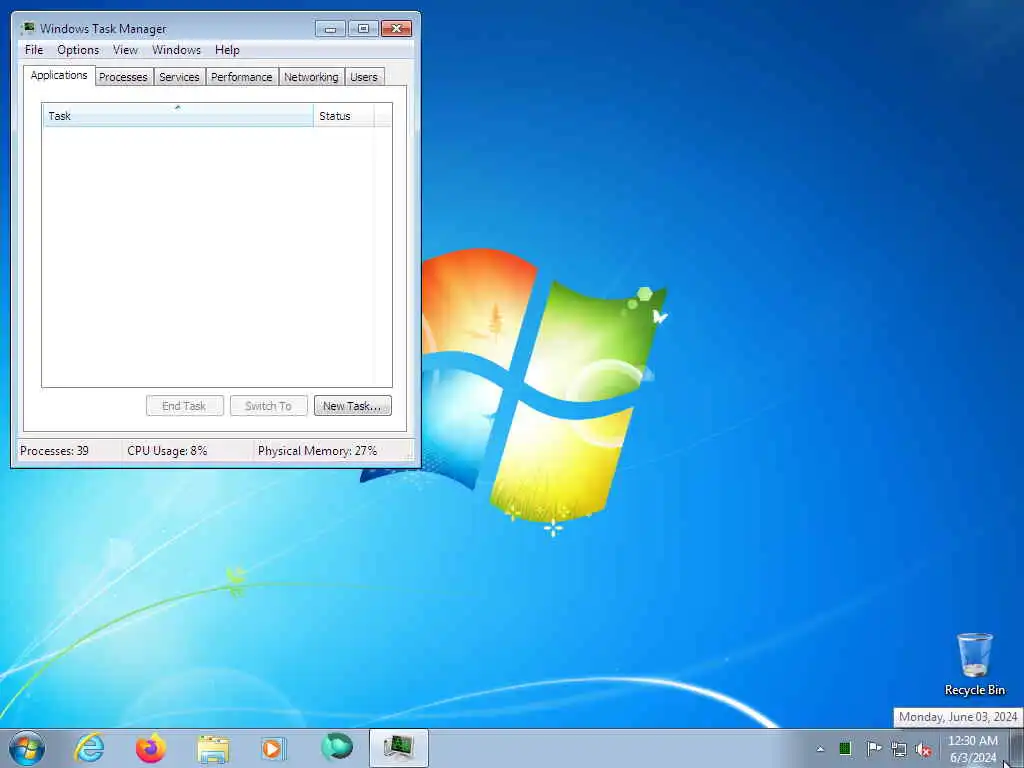Click the Show desktop strip
Viewport: 1024px width, 768px height.
[x=1016, y=748]
